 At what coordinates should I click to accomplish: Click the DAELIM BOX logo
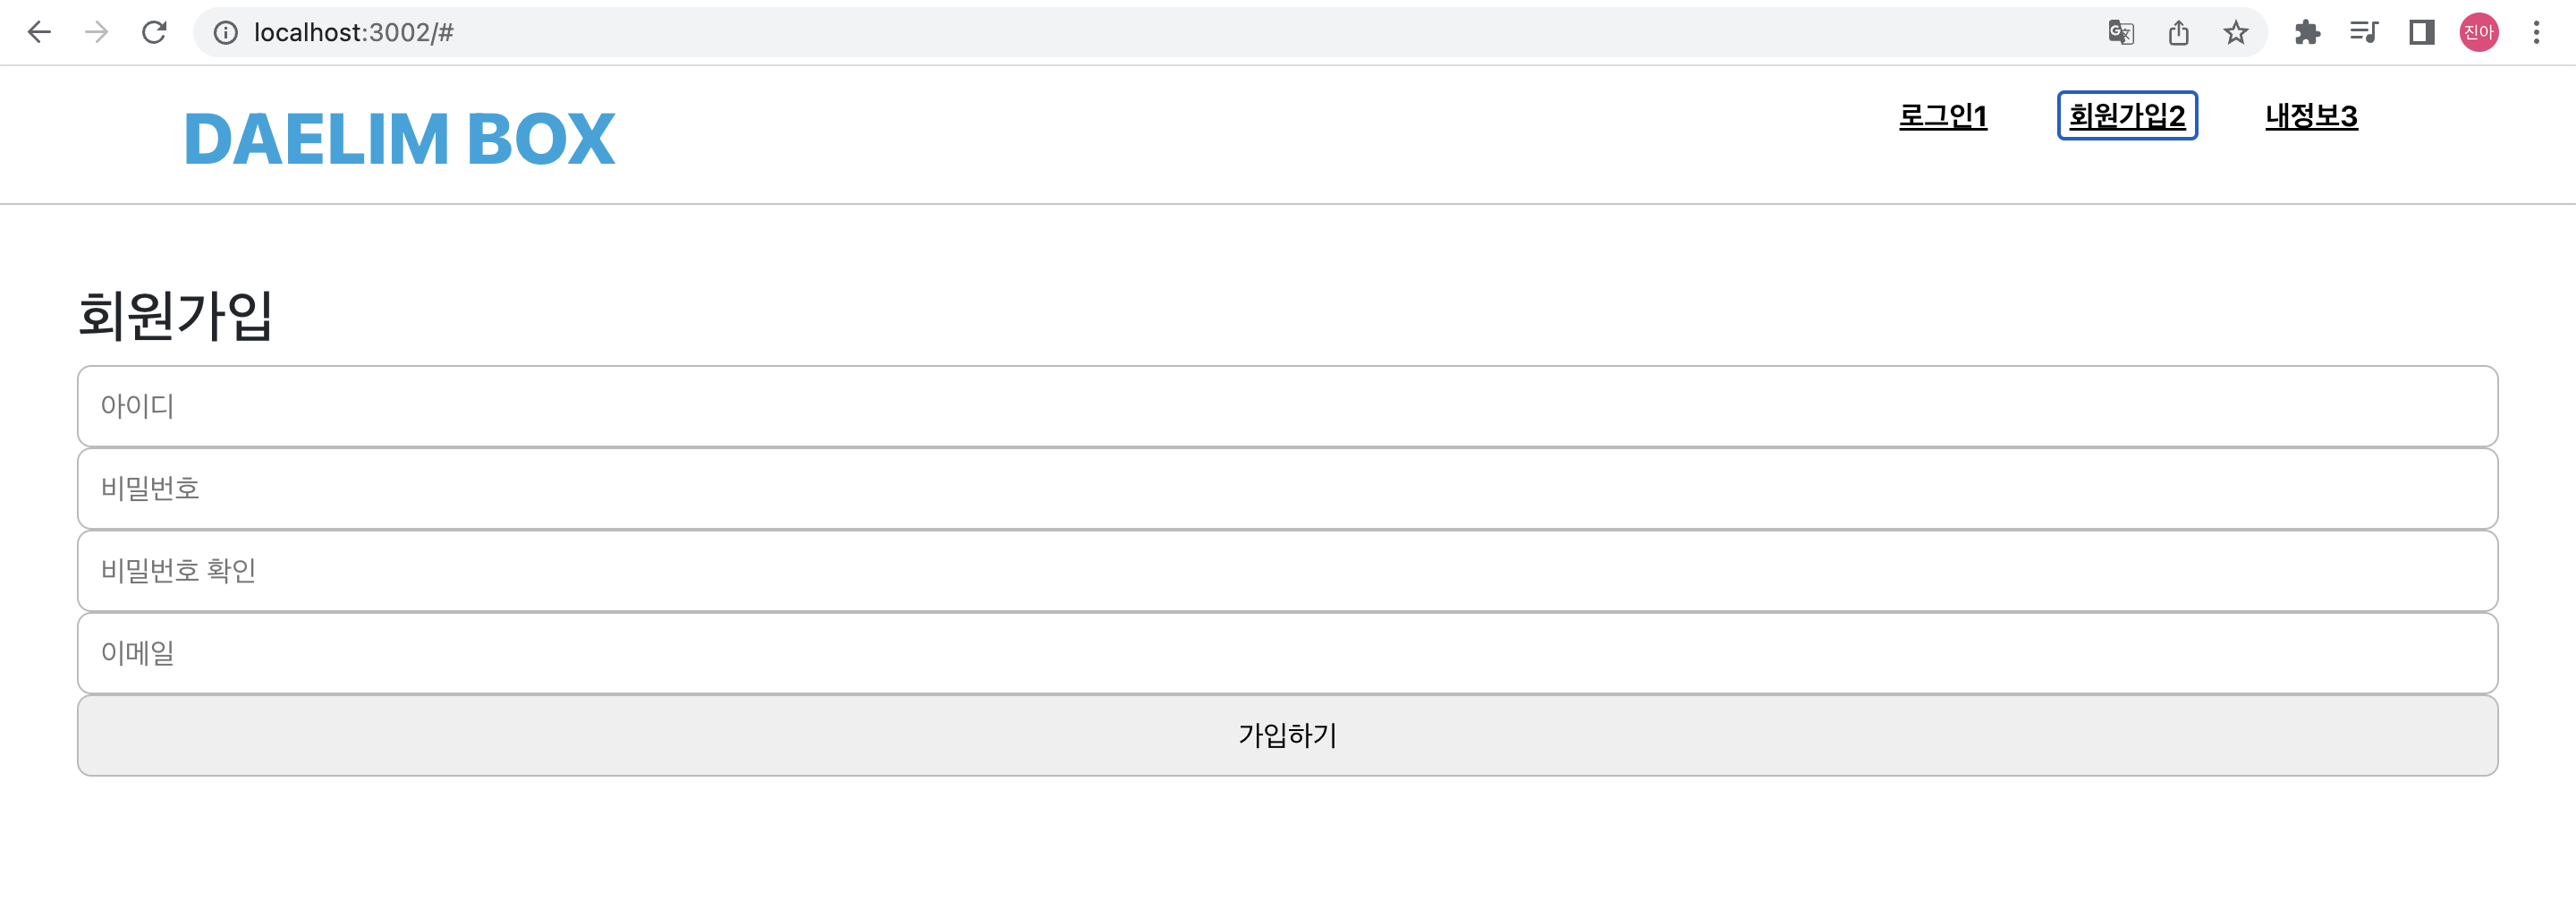(399, 139)
